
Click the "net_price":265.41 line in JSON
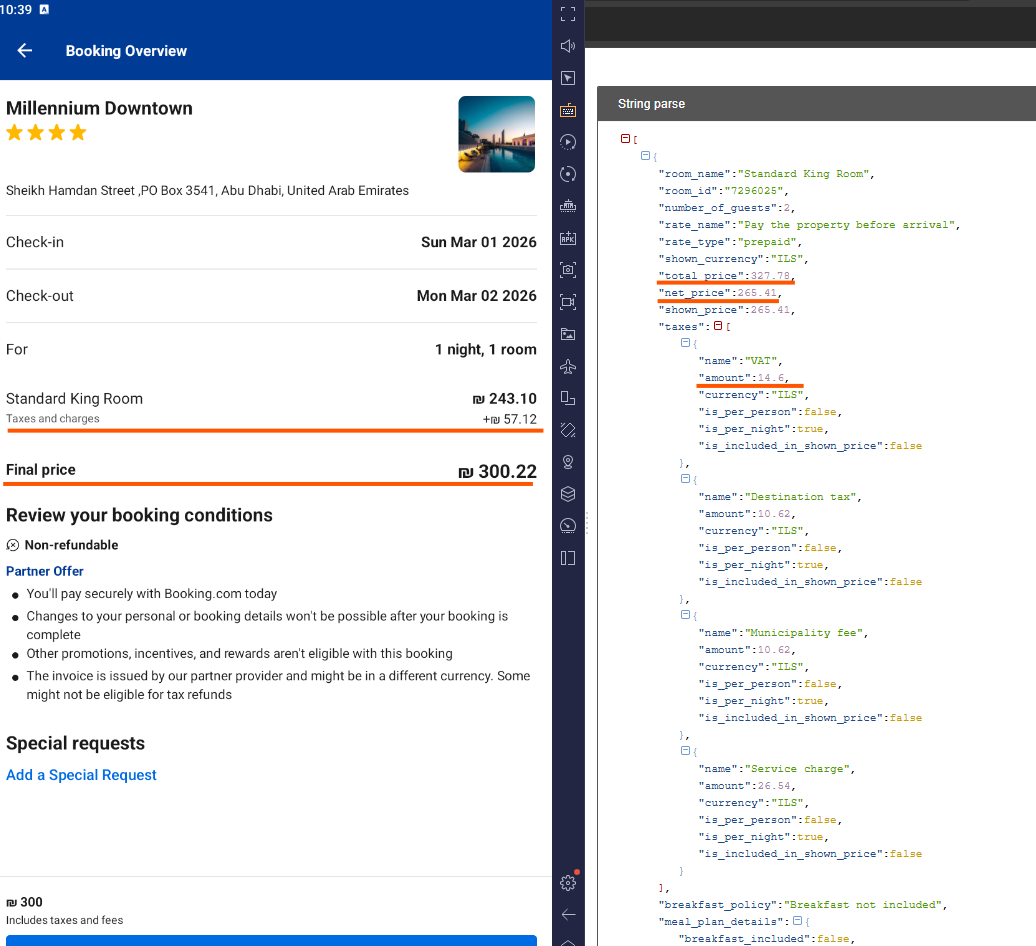(x=720, y=293)
